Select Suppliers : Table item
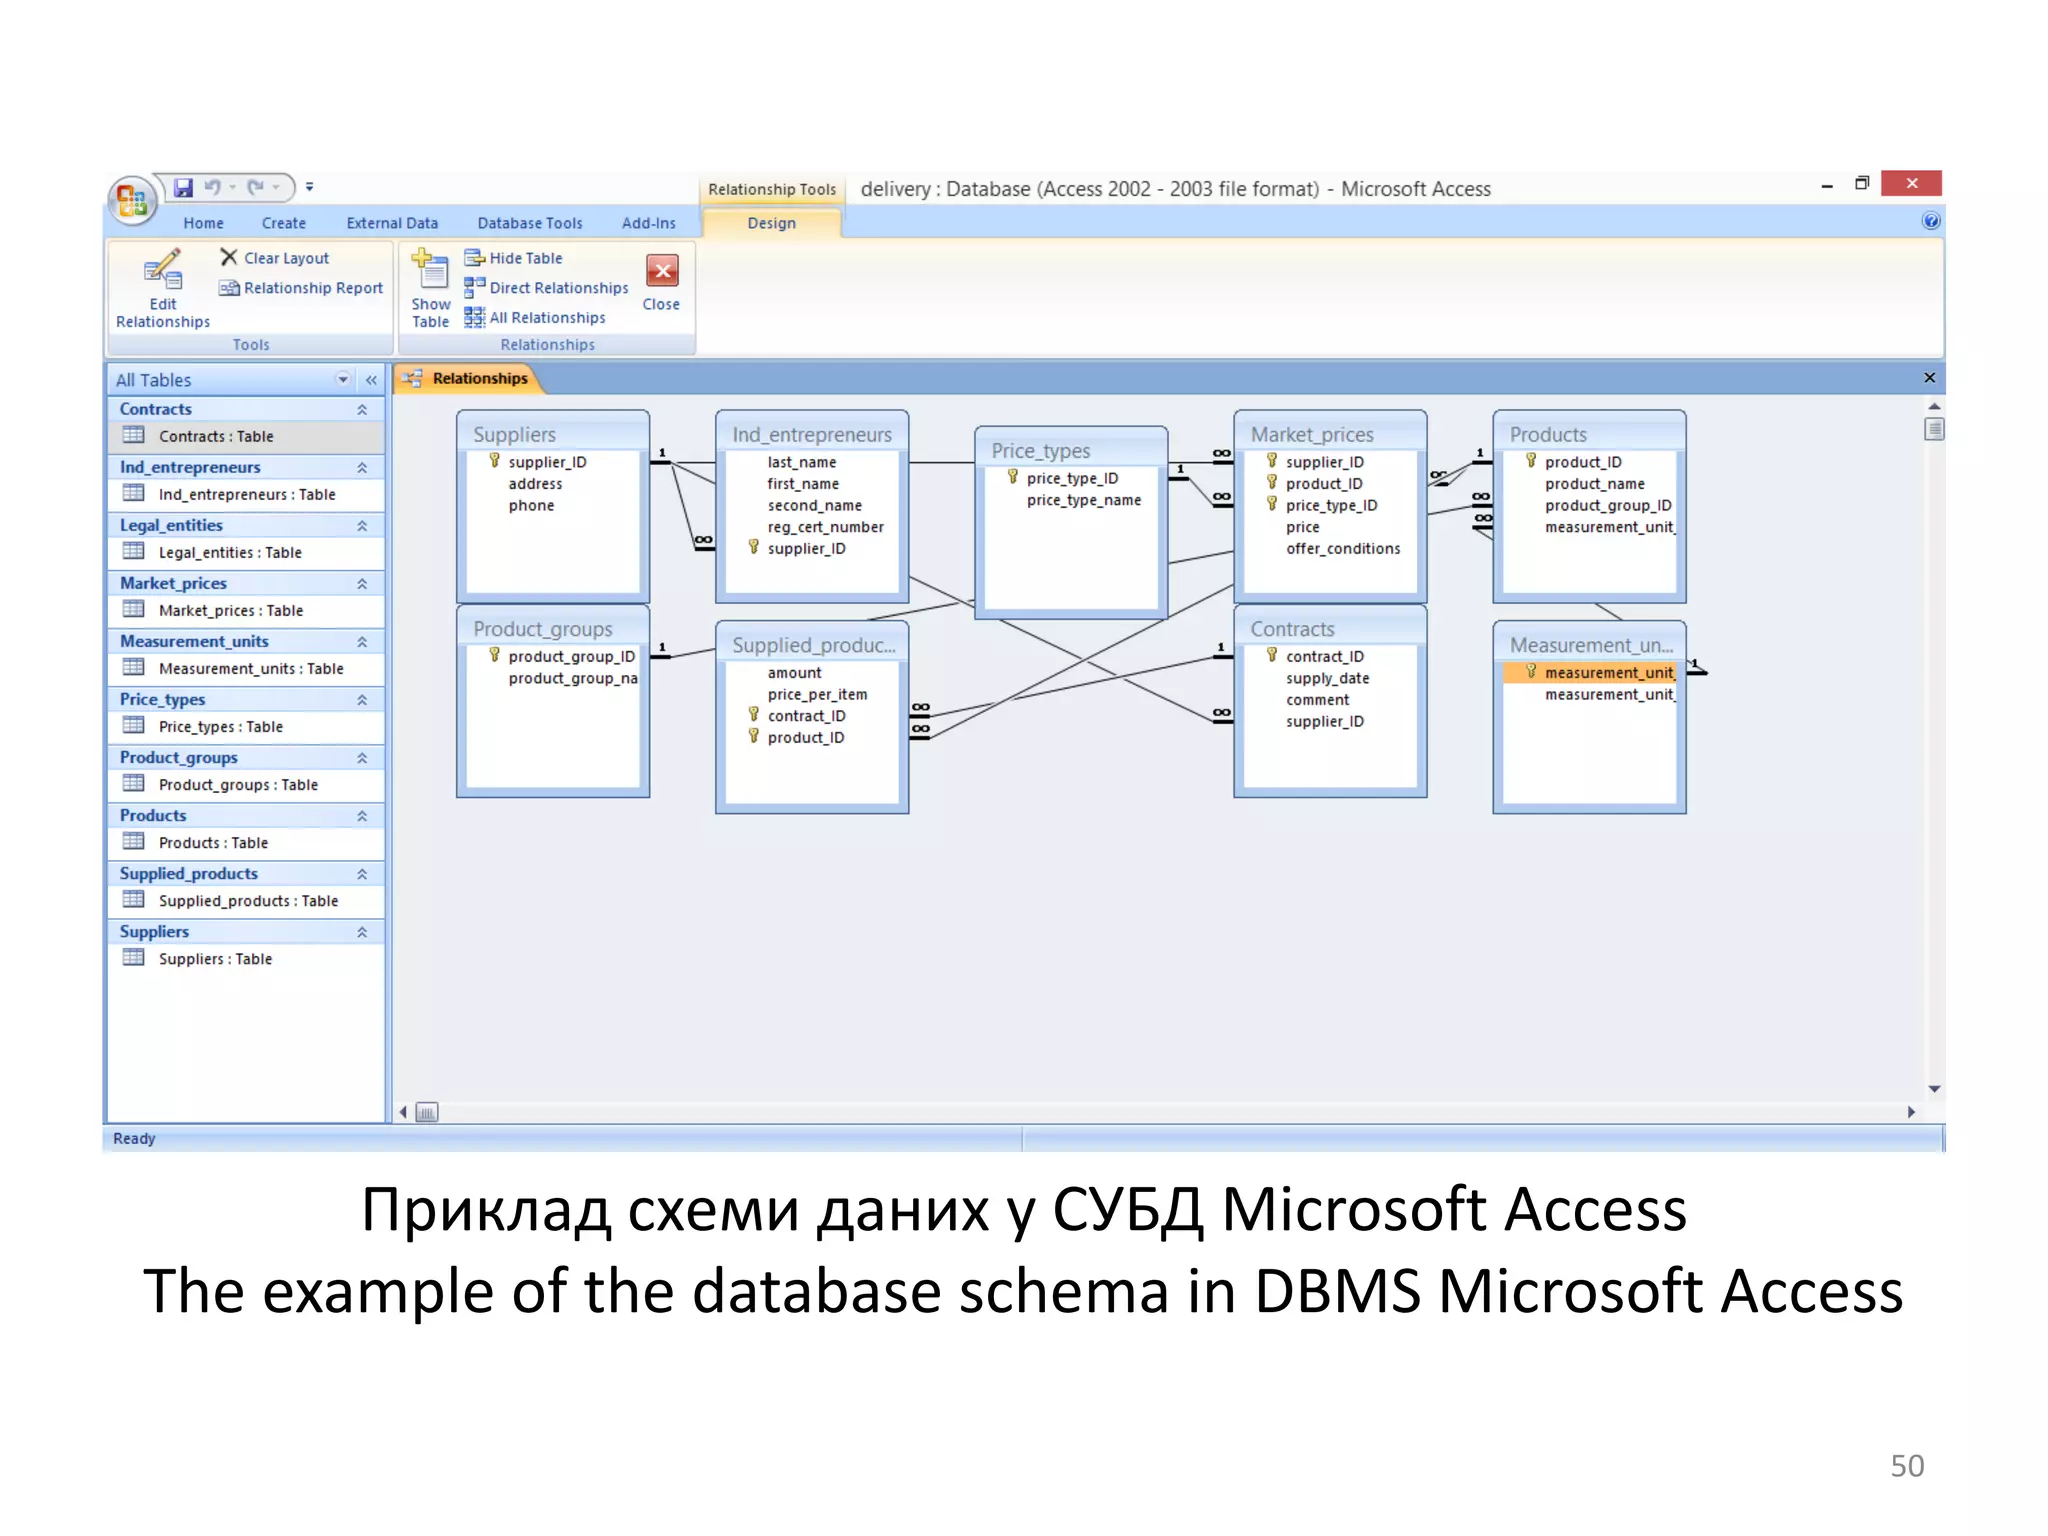Screen dimensions: 2048x1536 tap(245, 958)
